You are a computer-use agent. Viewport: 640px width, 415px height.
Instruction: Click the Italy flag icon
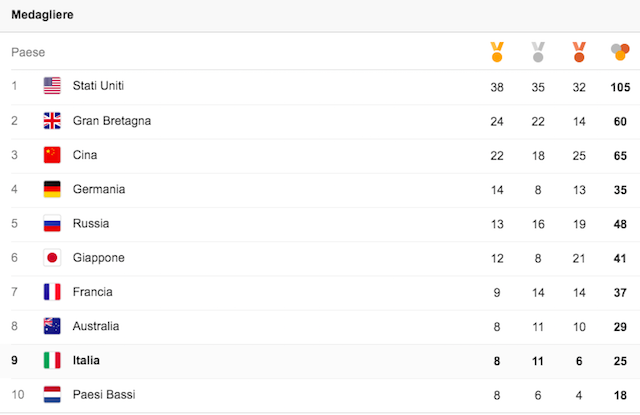point(52,360)
